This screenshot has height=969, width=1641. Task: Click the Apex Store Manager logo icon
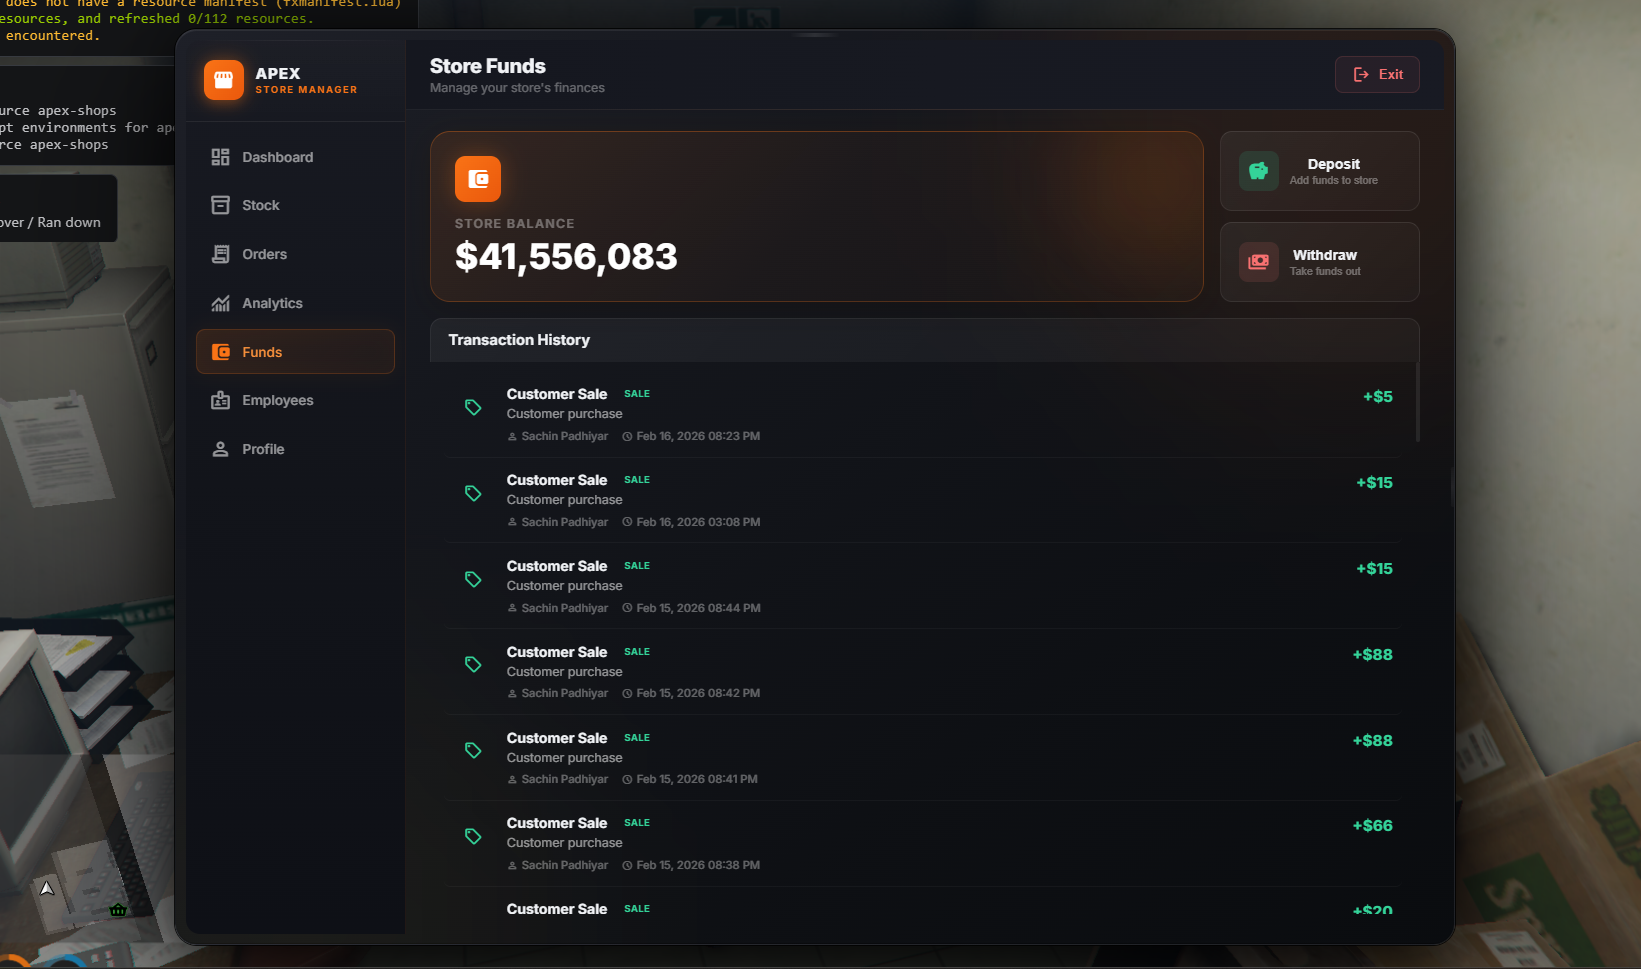point(224,80)
